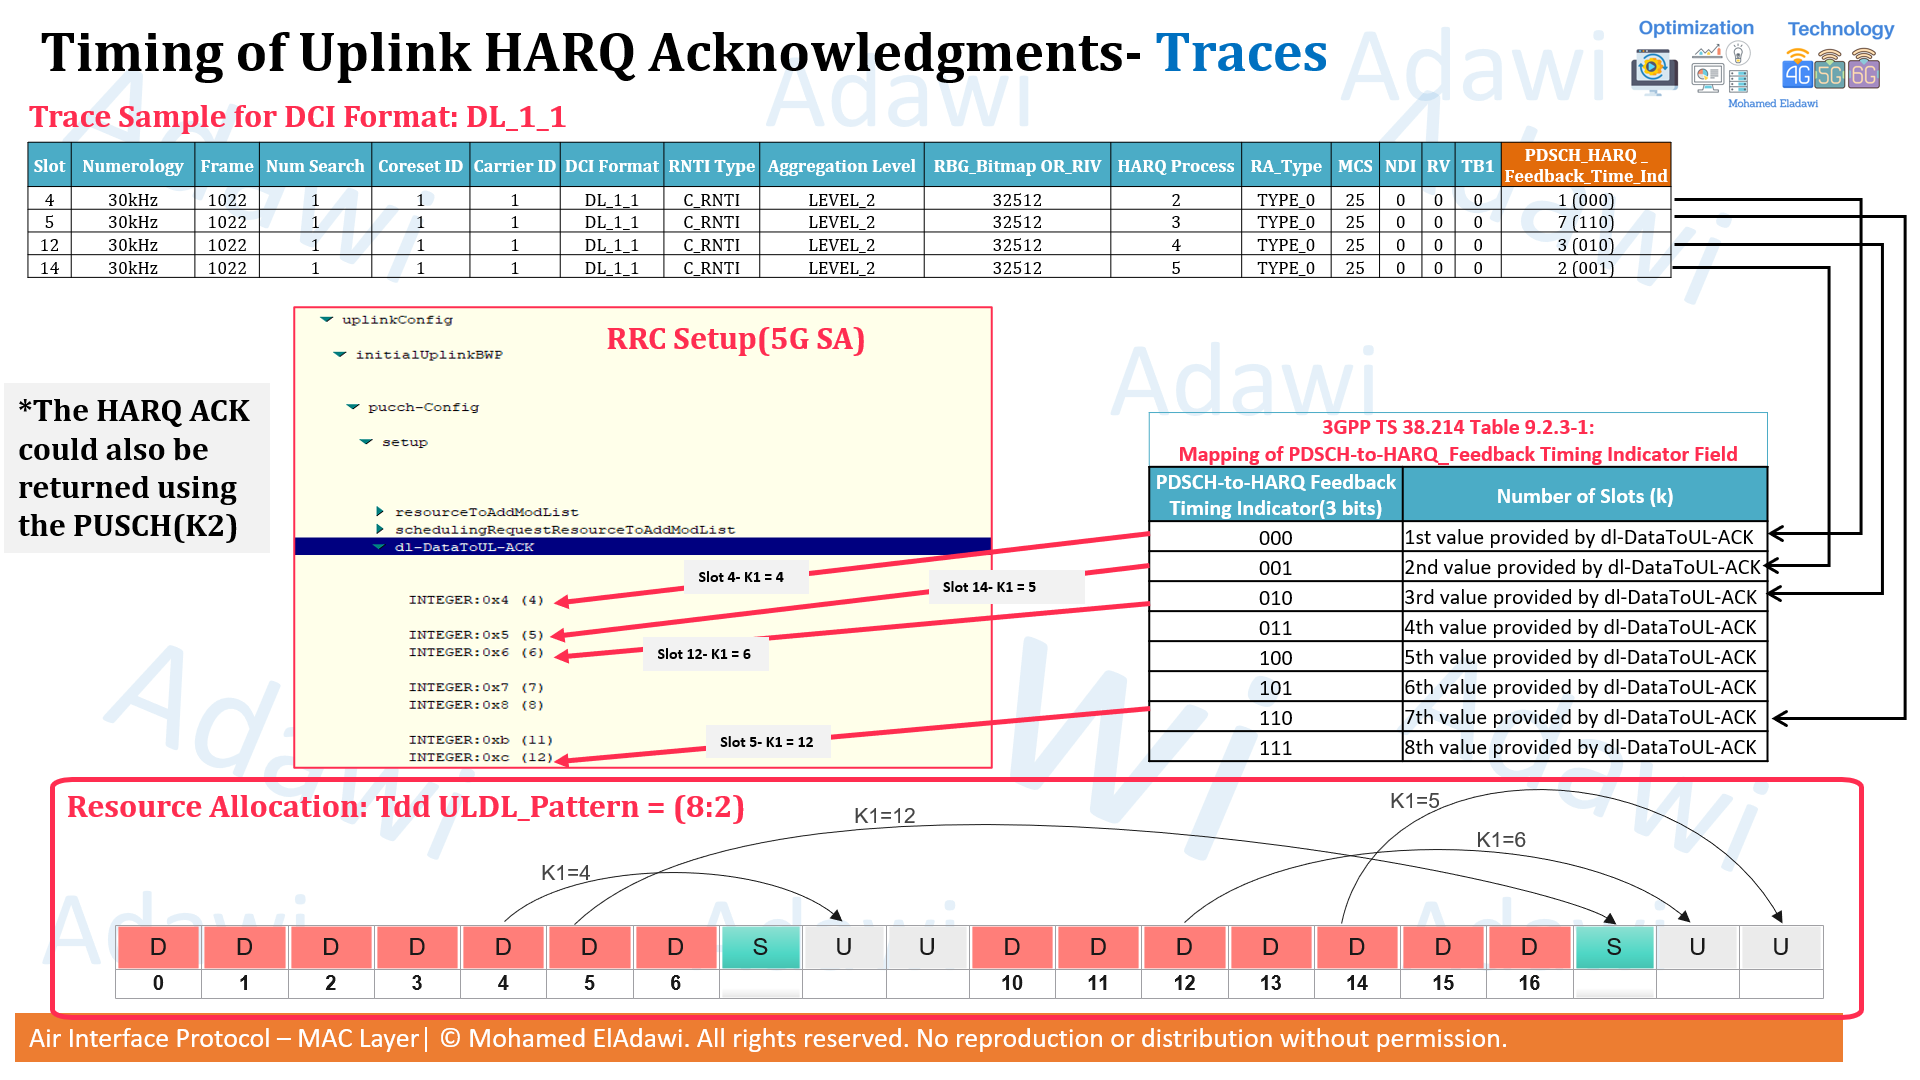Click the server rack icon
The height and width of the screenshot is (1080, 1920).
[x=1738, y=81]
